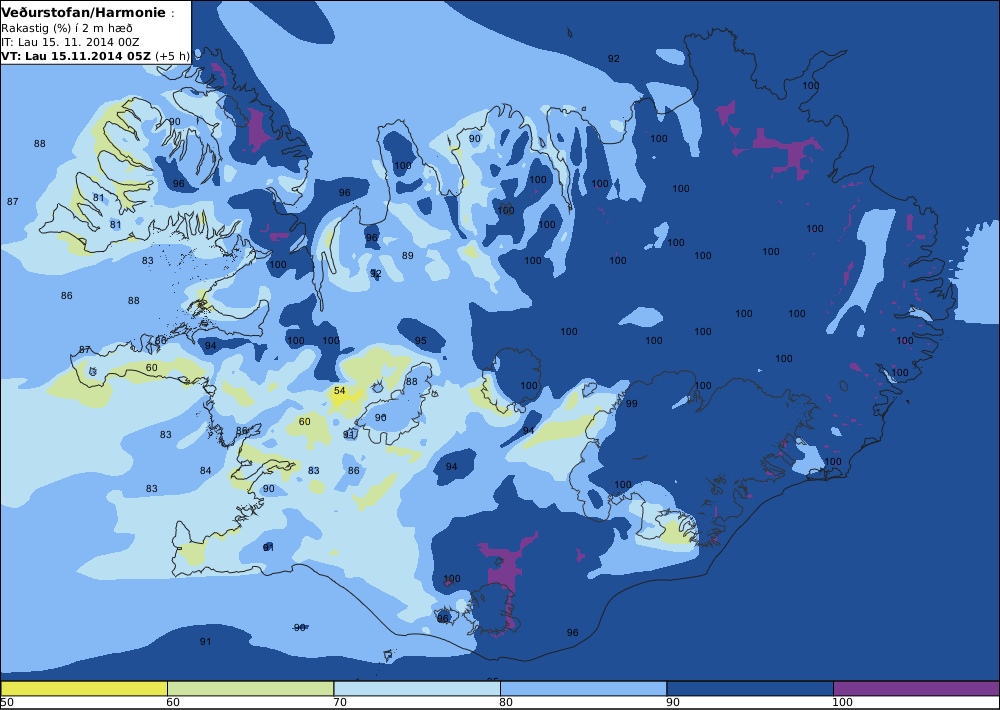Click the '95' humidity value on the map
Screen dimensions: 1000x710
pos(420,341)
